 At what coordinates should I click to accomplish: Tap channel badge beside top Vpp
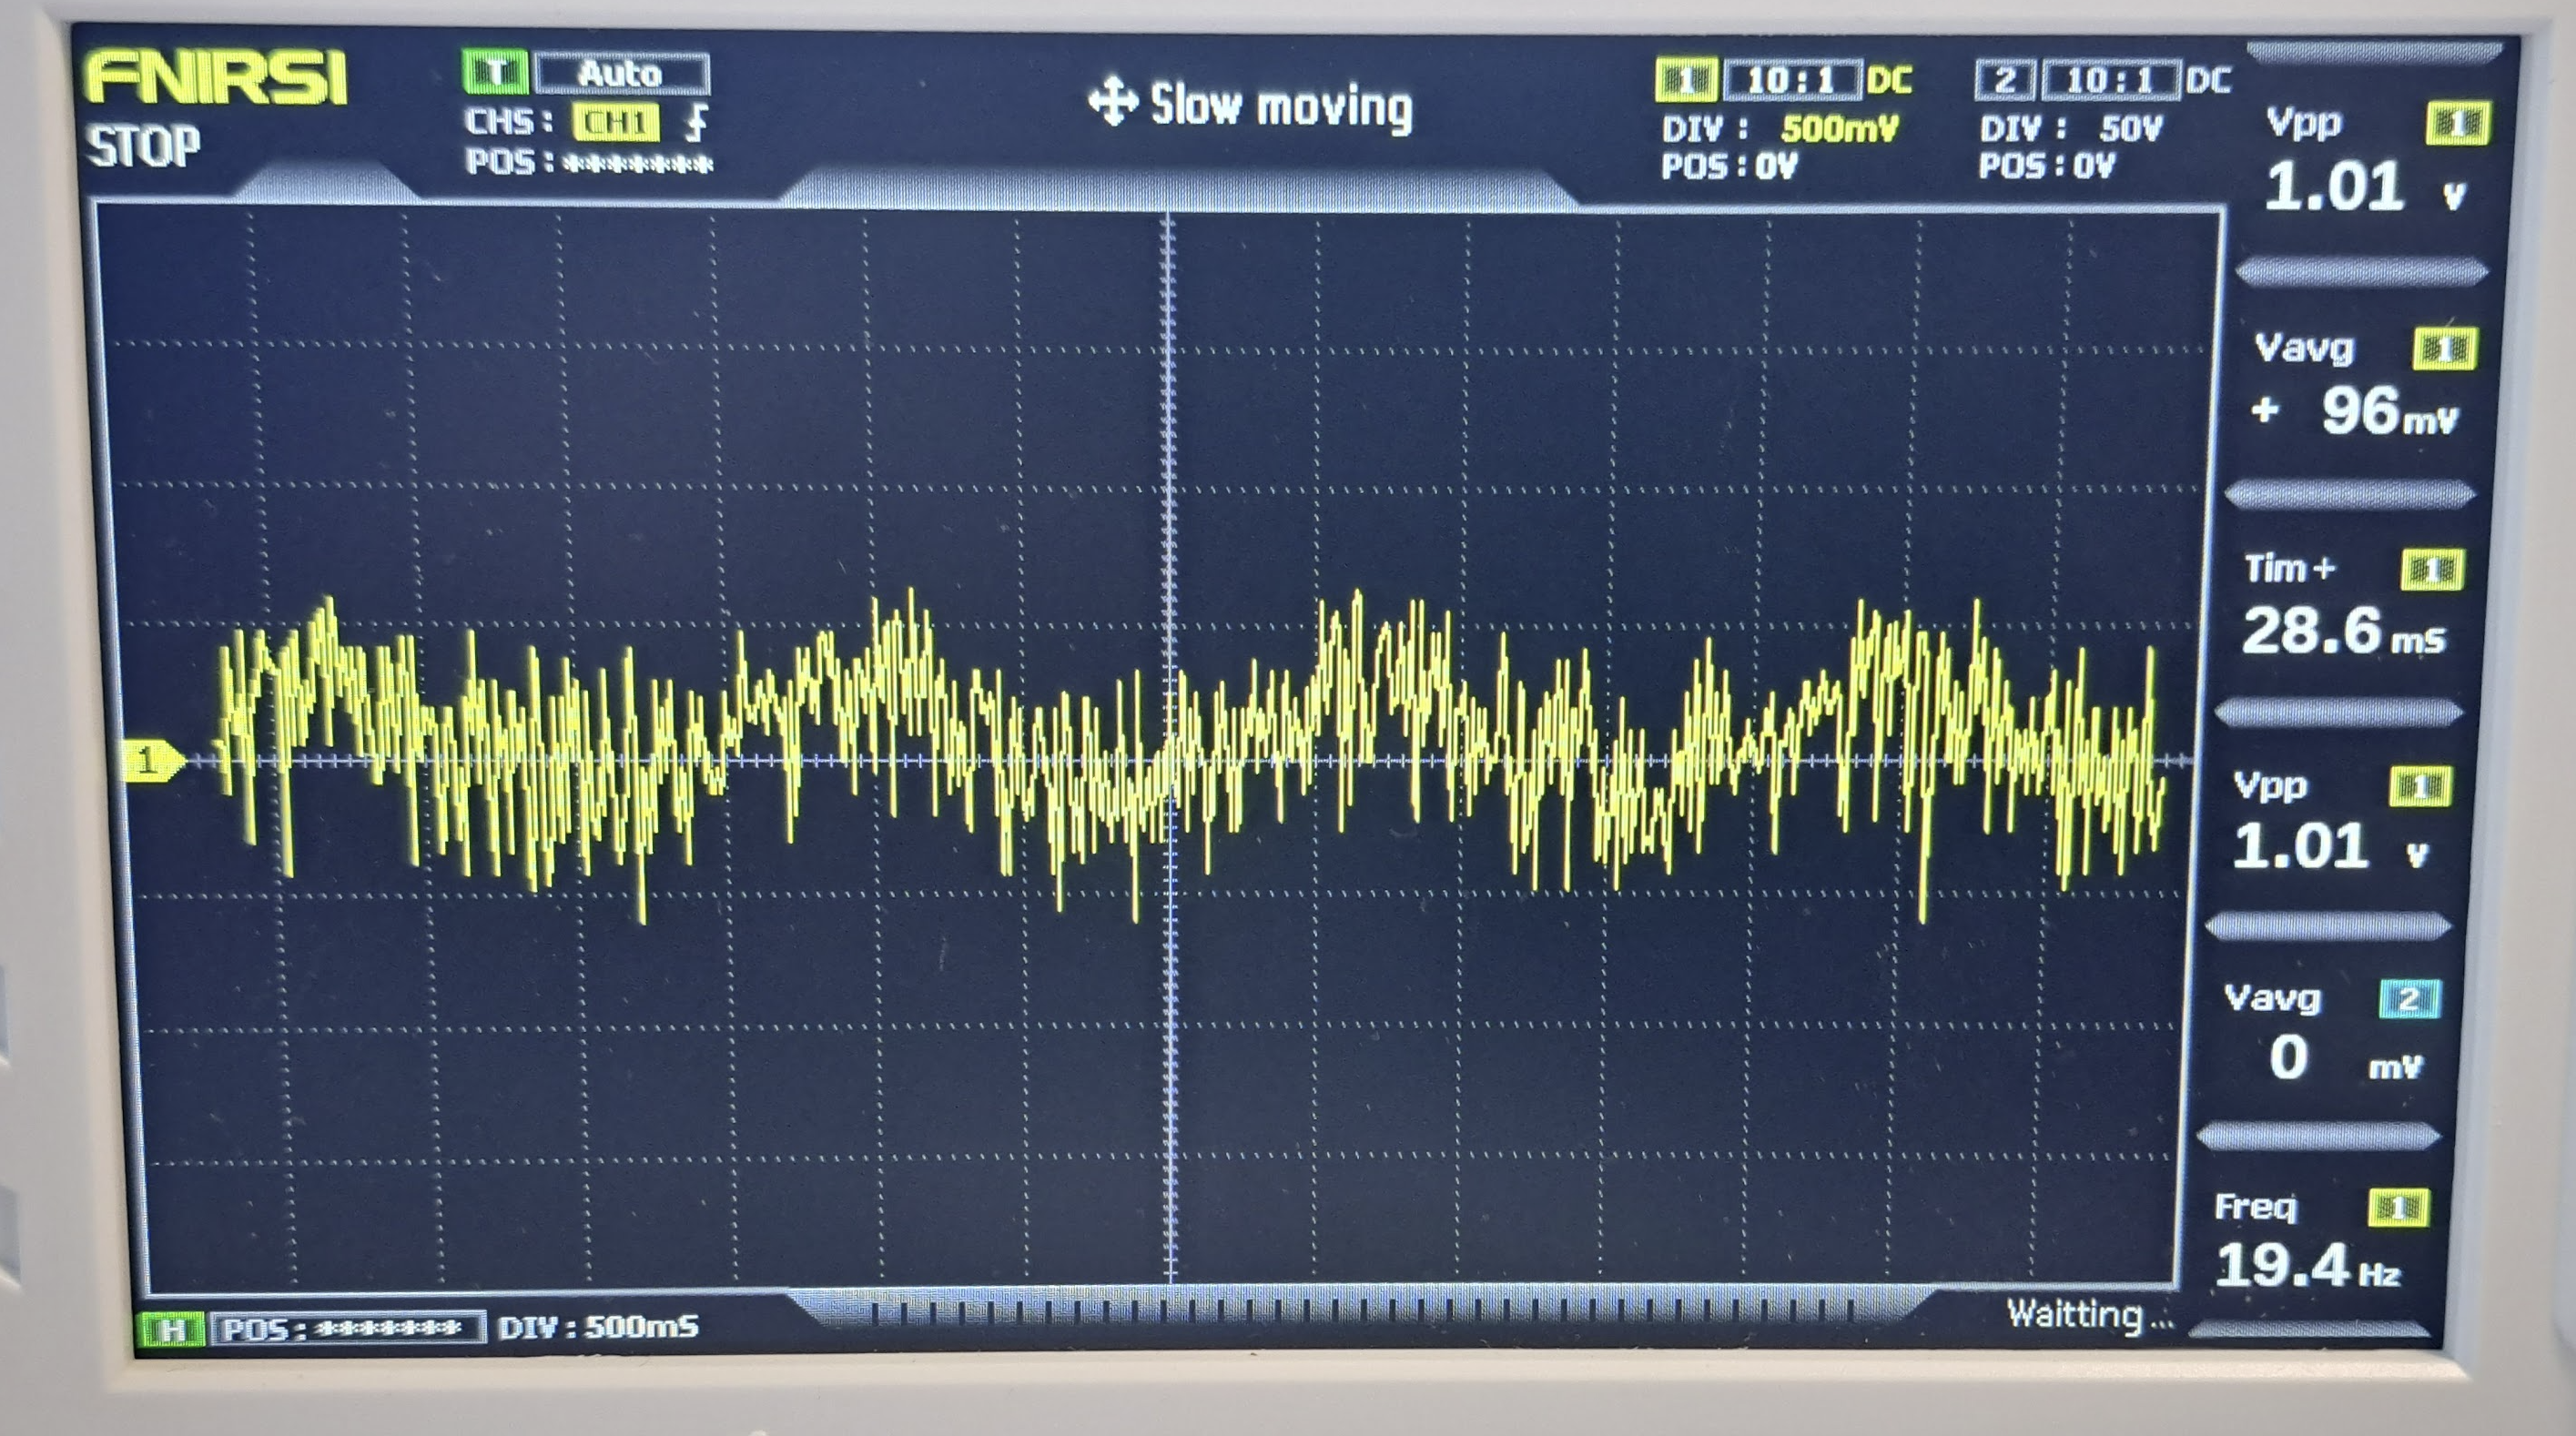[2458, 124]
